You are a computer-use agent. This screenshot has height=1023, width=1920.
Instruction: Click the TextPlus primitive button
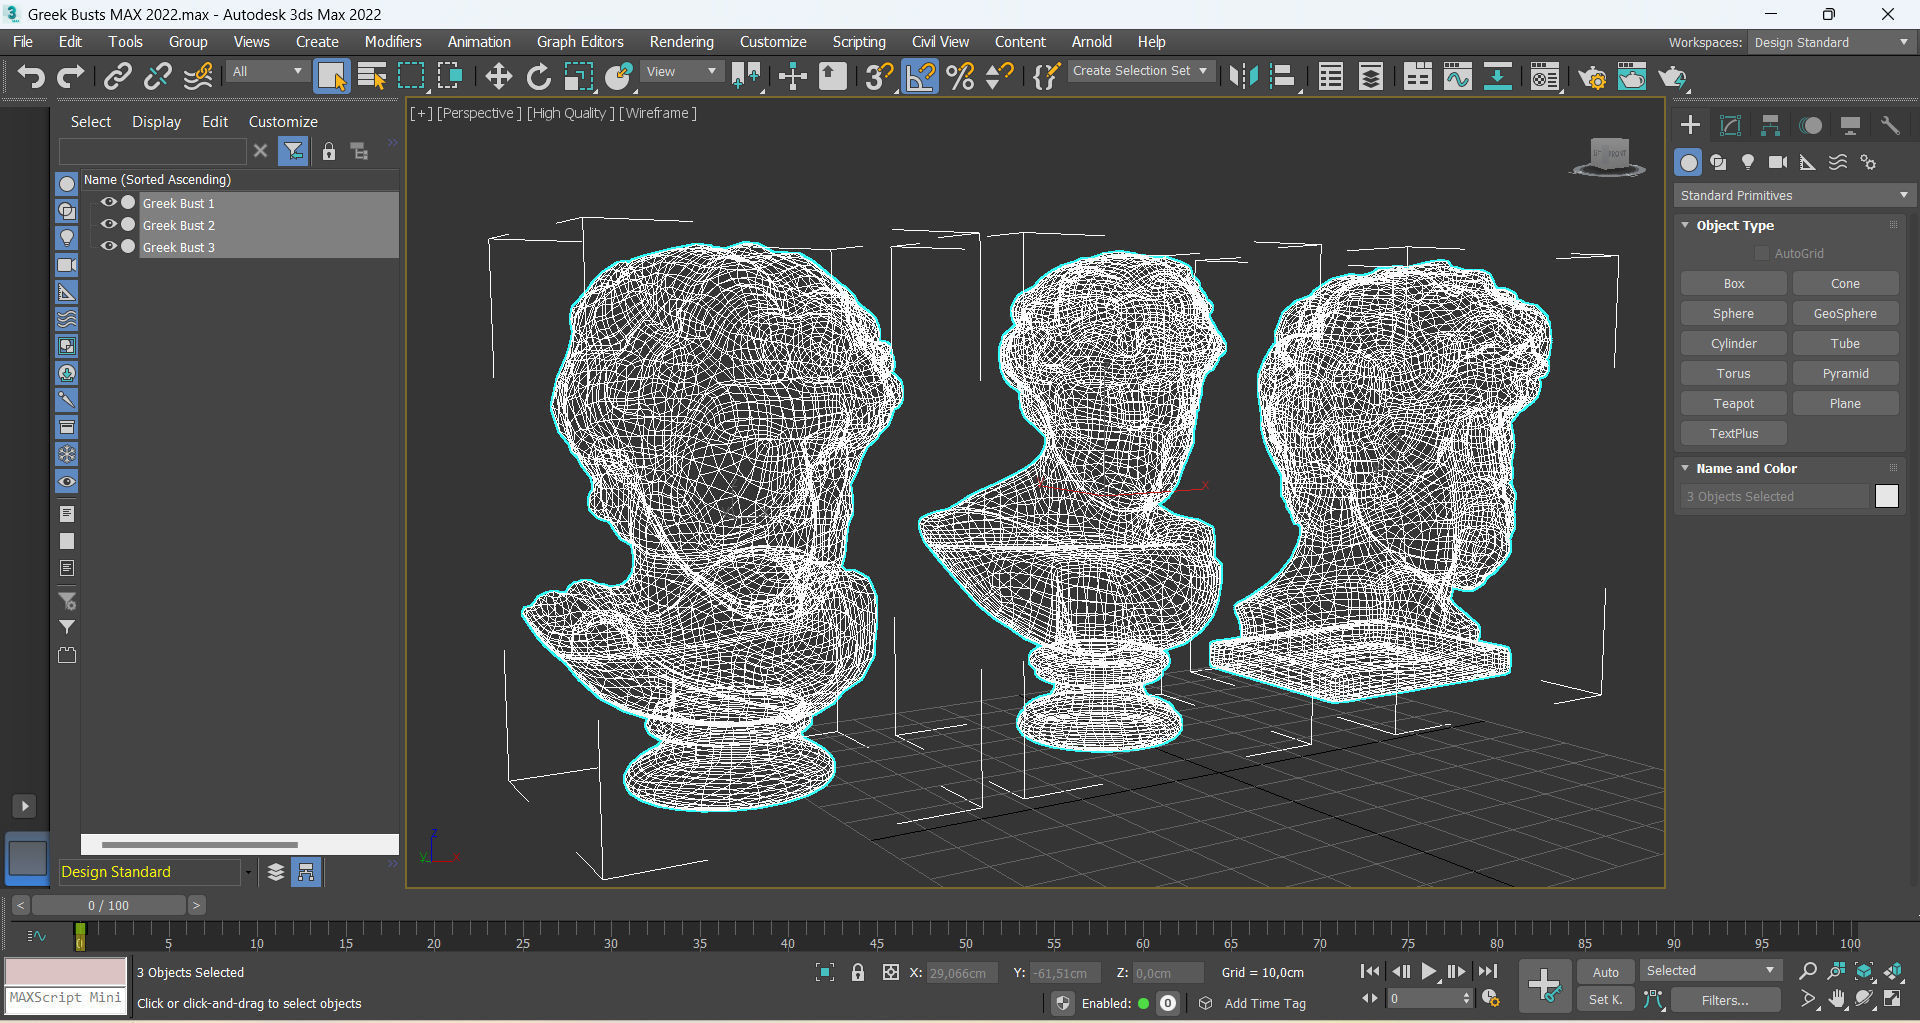[x=1734, y=433]
